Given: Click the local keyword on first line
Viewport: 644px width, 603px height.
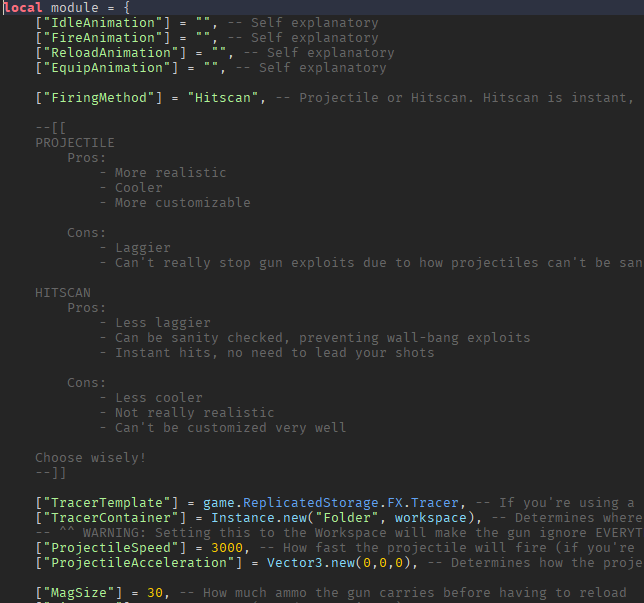Looking at the screenshot, I should pyautogui.click(x=23, y=8).
